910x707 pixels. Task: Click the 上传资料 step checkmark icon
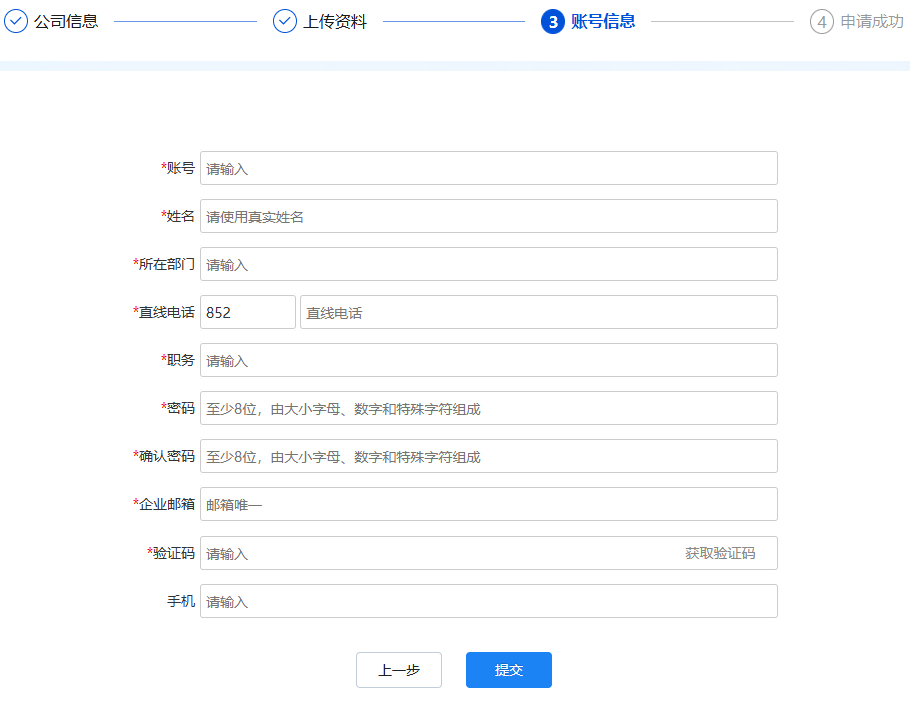coord(285,21)
